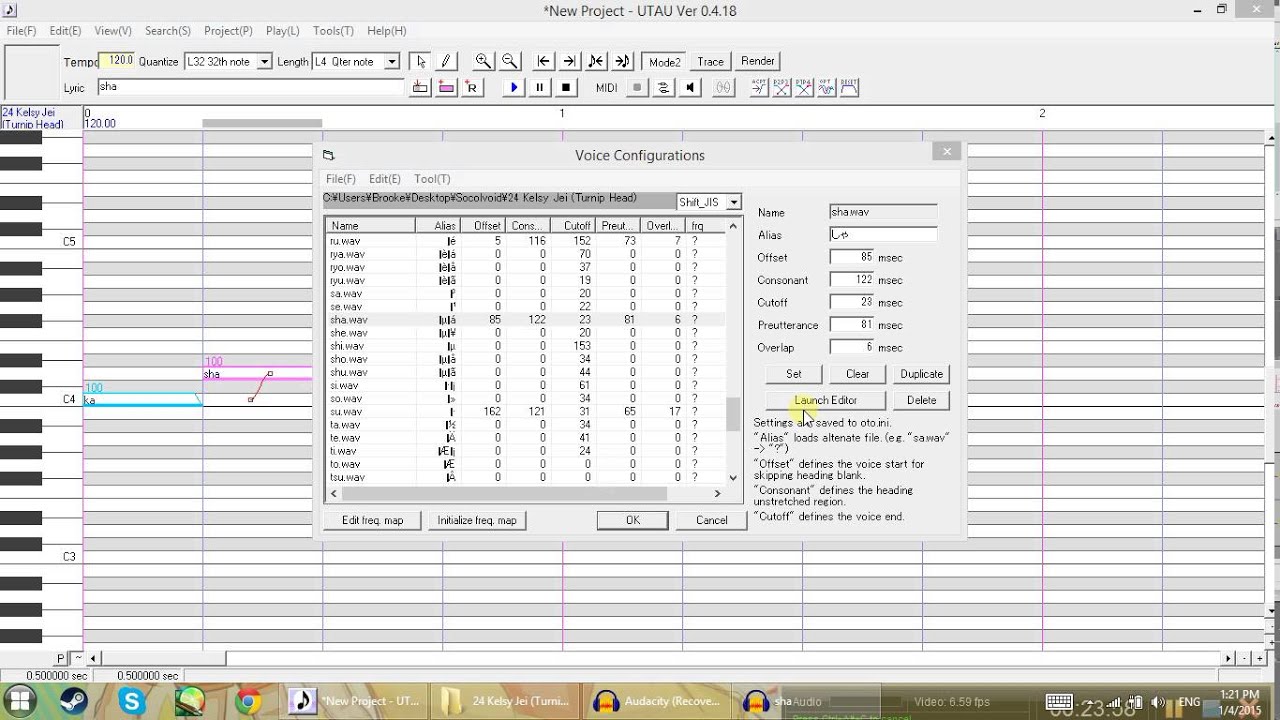Screen dimensions: 1280x720
Task: Click the speaker icon in MIDI toolbar
Action: pyautogui.click(x=689, y=88)
